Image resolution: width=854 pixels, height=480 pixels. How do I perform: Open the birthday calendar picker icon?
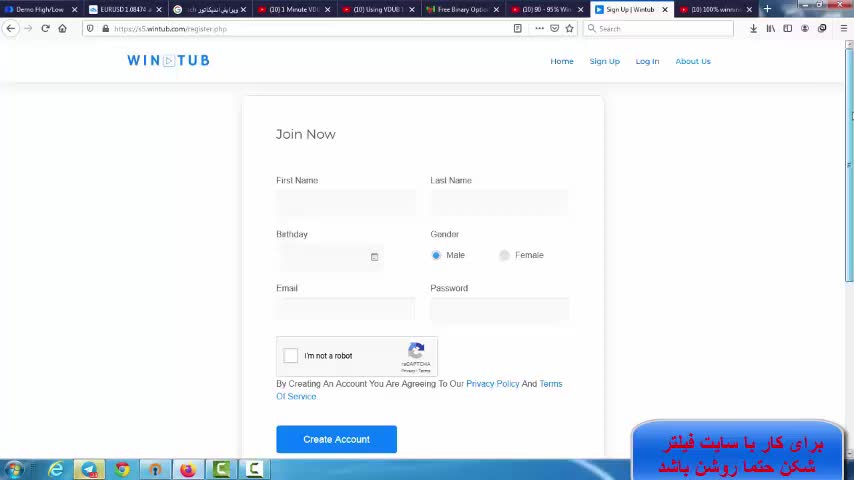(x=374, y=257)
